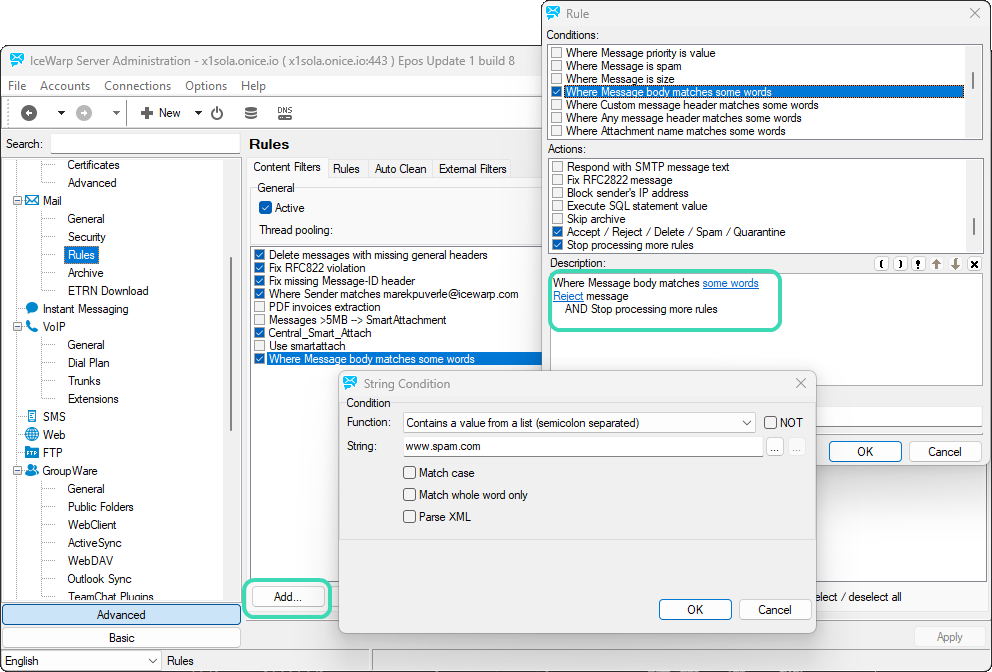This screenshot has height=672, width=992.
Task: Open forward history dropdown arrow
Action: (x=116, y=113)
